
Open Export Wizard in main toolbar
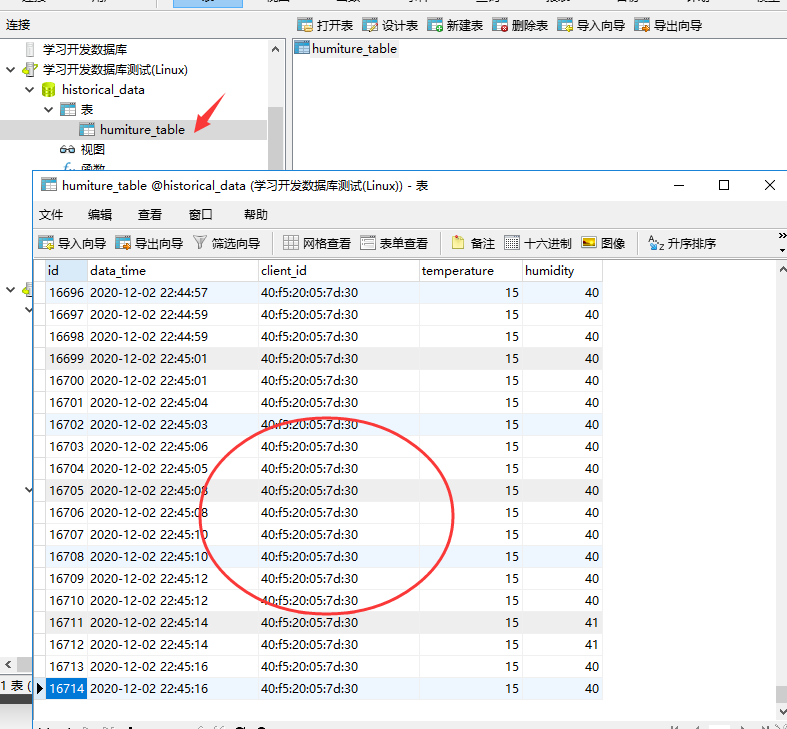coord(668,25)
